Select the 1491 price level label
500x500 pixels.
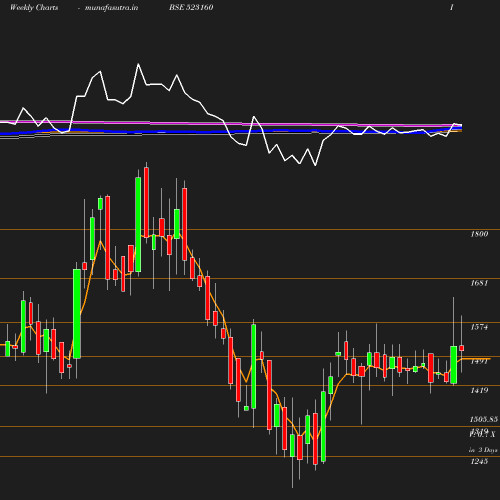click(479, 361)
